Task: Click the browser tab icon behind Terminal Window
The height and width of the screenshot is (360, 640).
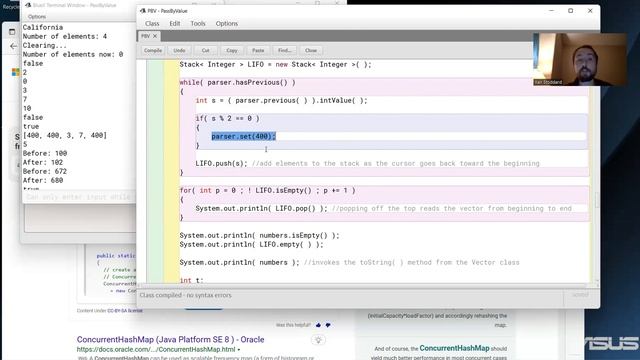Action: (x=12, y=32)
